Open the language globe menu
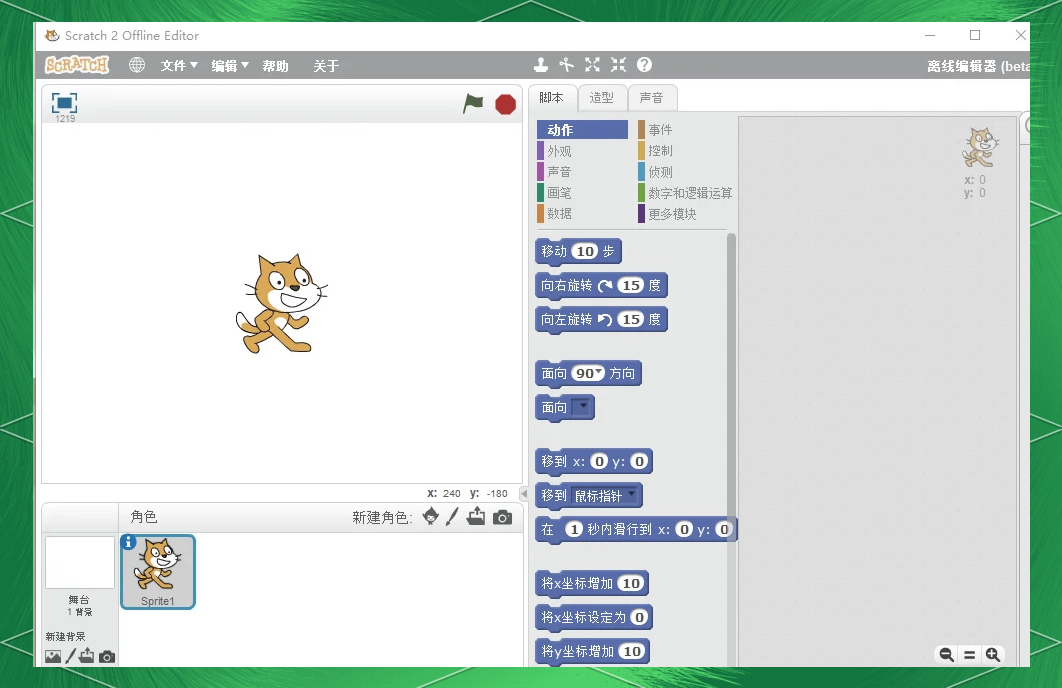The height and width of the screenshot is (688, 1062). click(137, 65)
